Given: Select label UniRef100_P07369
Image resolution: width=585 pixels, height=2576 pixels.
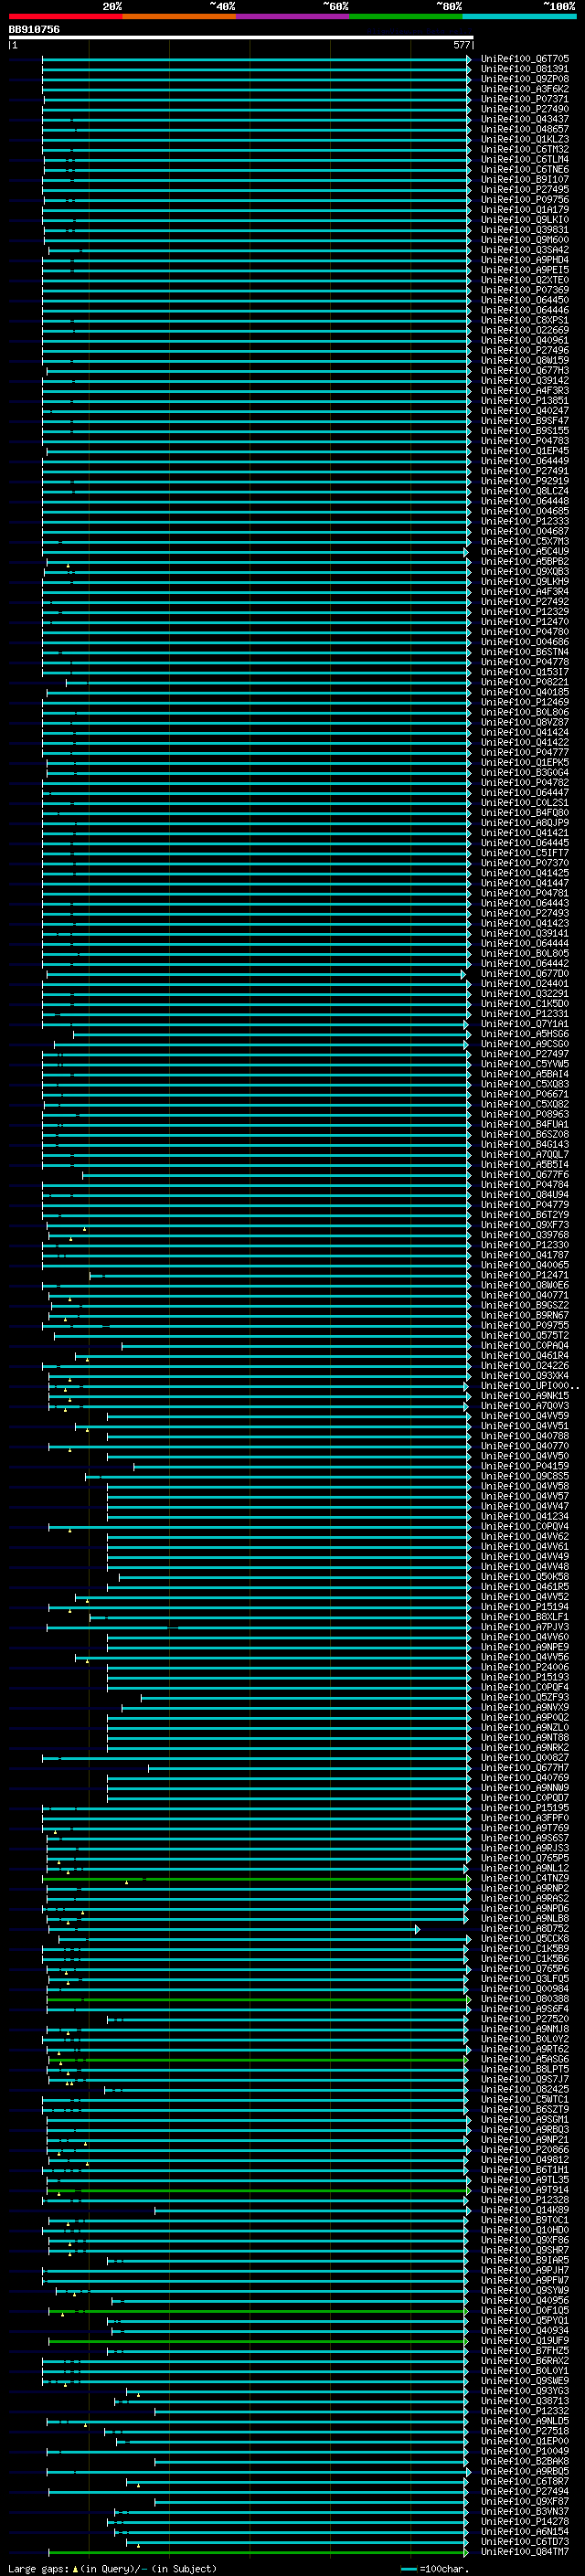Looking at the screenshot, I should coord(525,290).
